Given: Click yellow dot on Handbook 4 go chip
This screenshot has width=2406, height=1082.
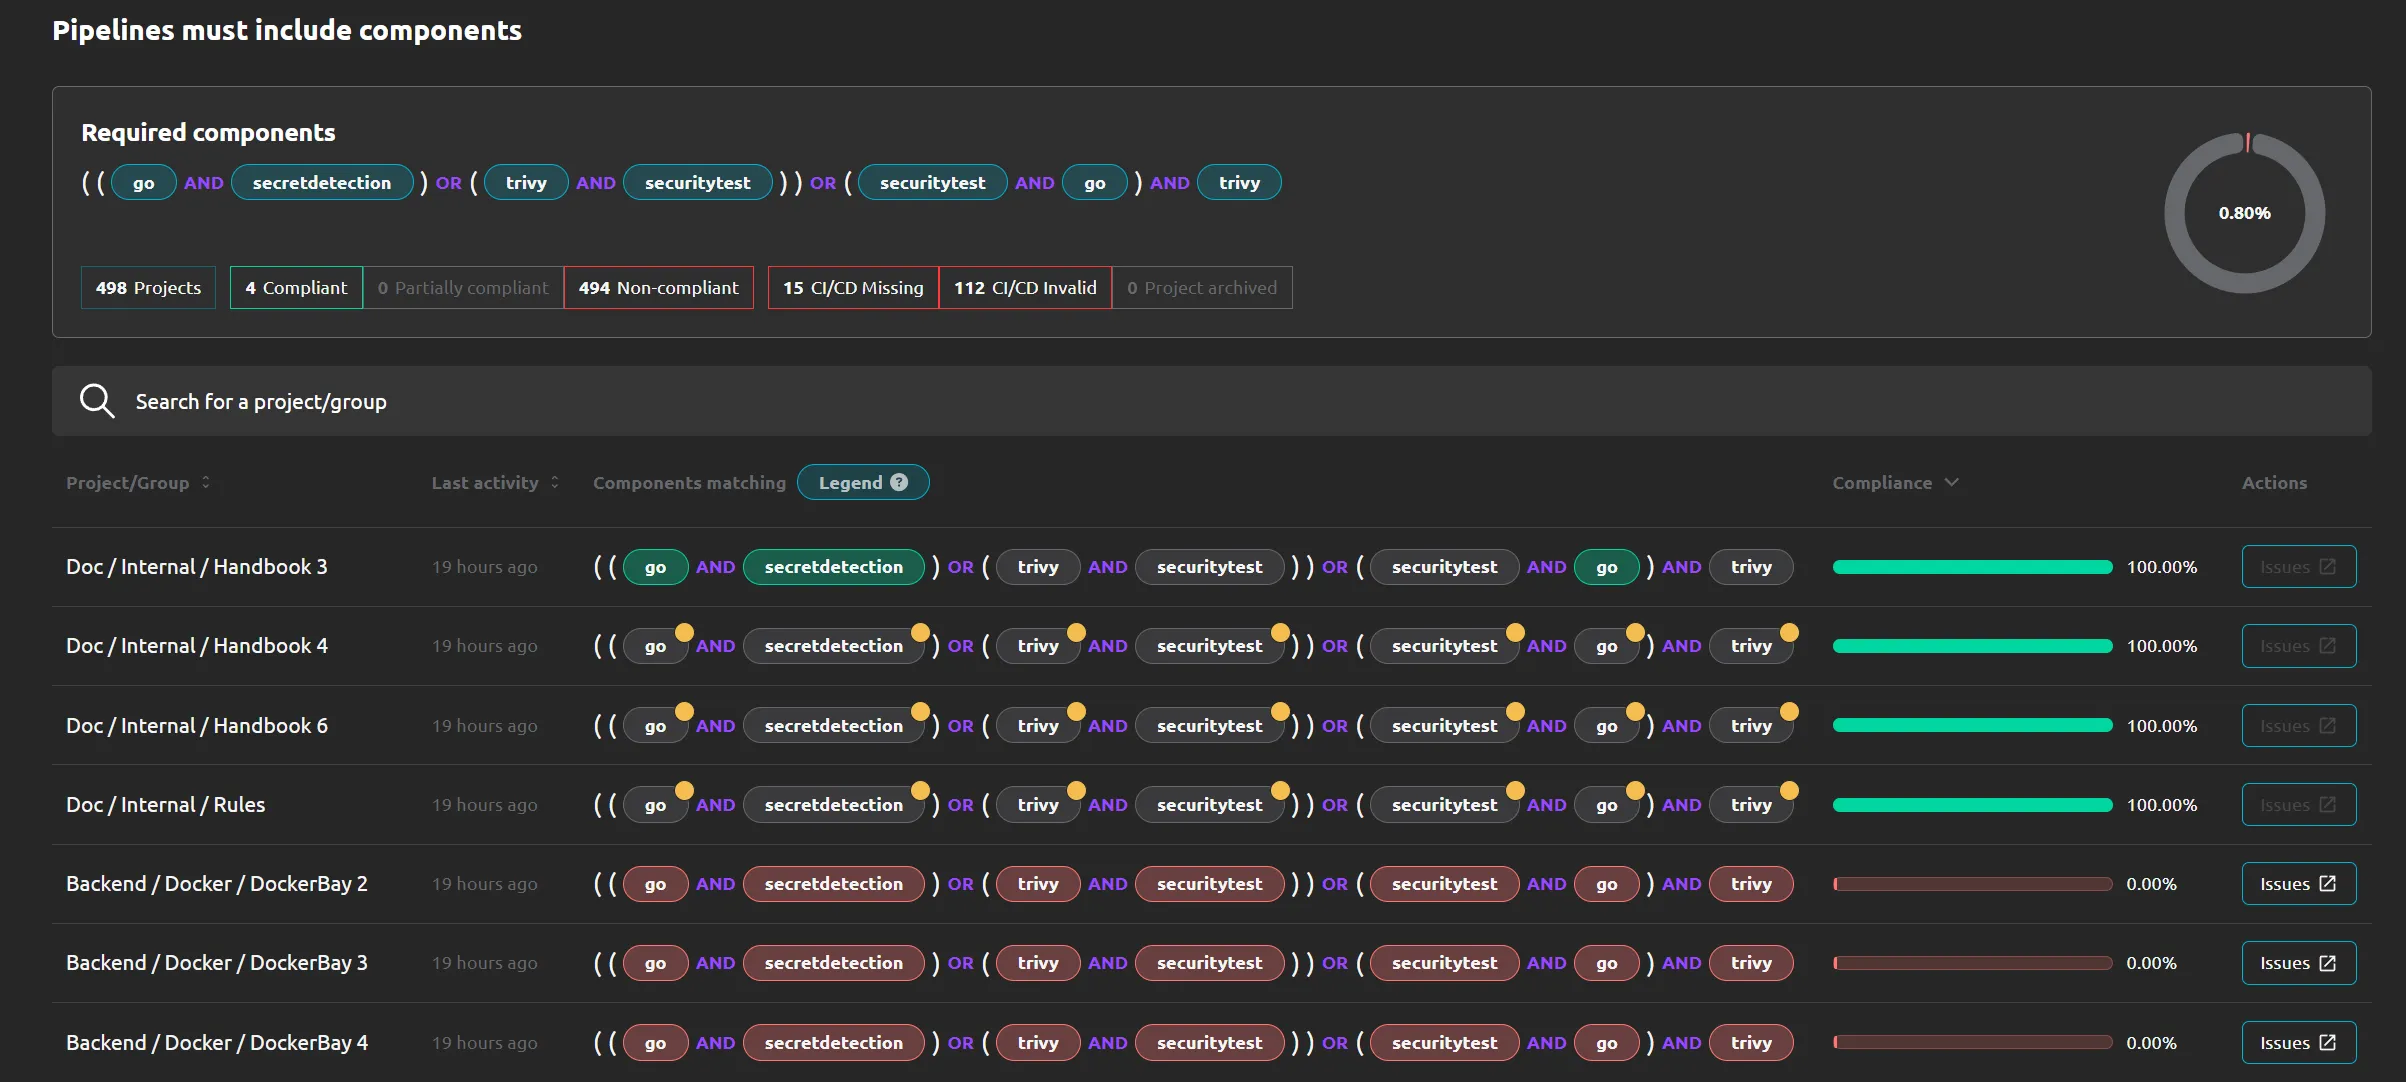Looking at the screenshot, I should (x=684, y=632).
